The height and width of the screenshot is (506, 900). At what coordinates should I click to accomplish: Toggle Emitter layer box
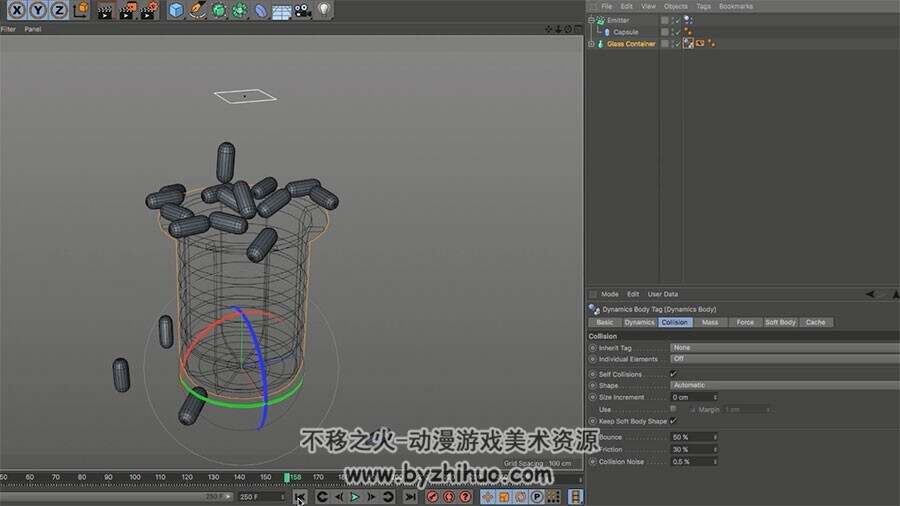tap(665, 20)
